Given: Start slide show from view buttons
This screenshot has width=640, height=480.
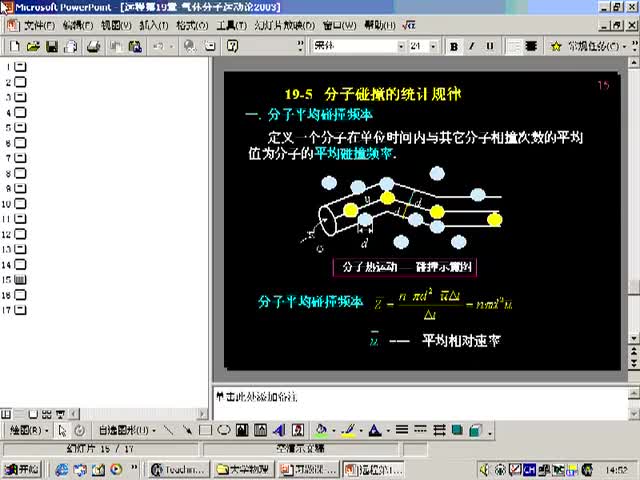Looking at the screenshot, I should click(x=61, y=414).
